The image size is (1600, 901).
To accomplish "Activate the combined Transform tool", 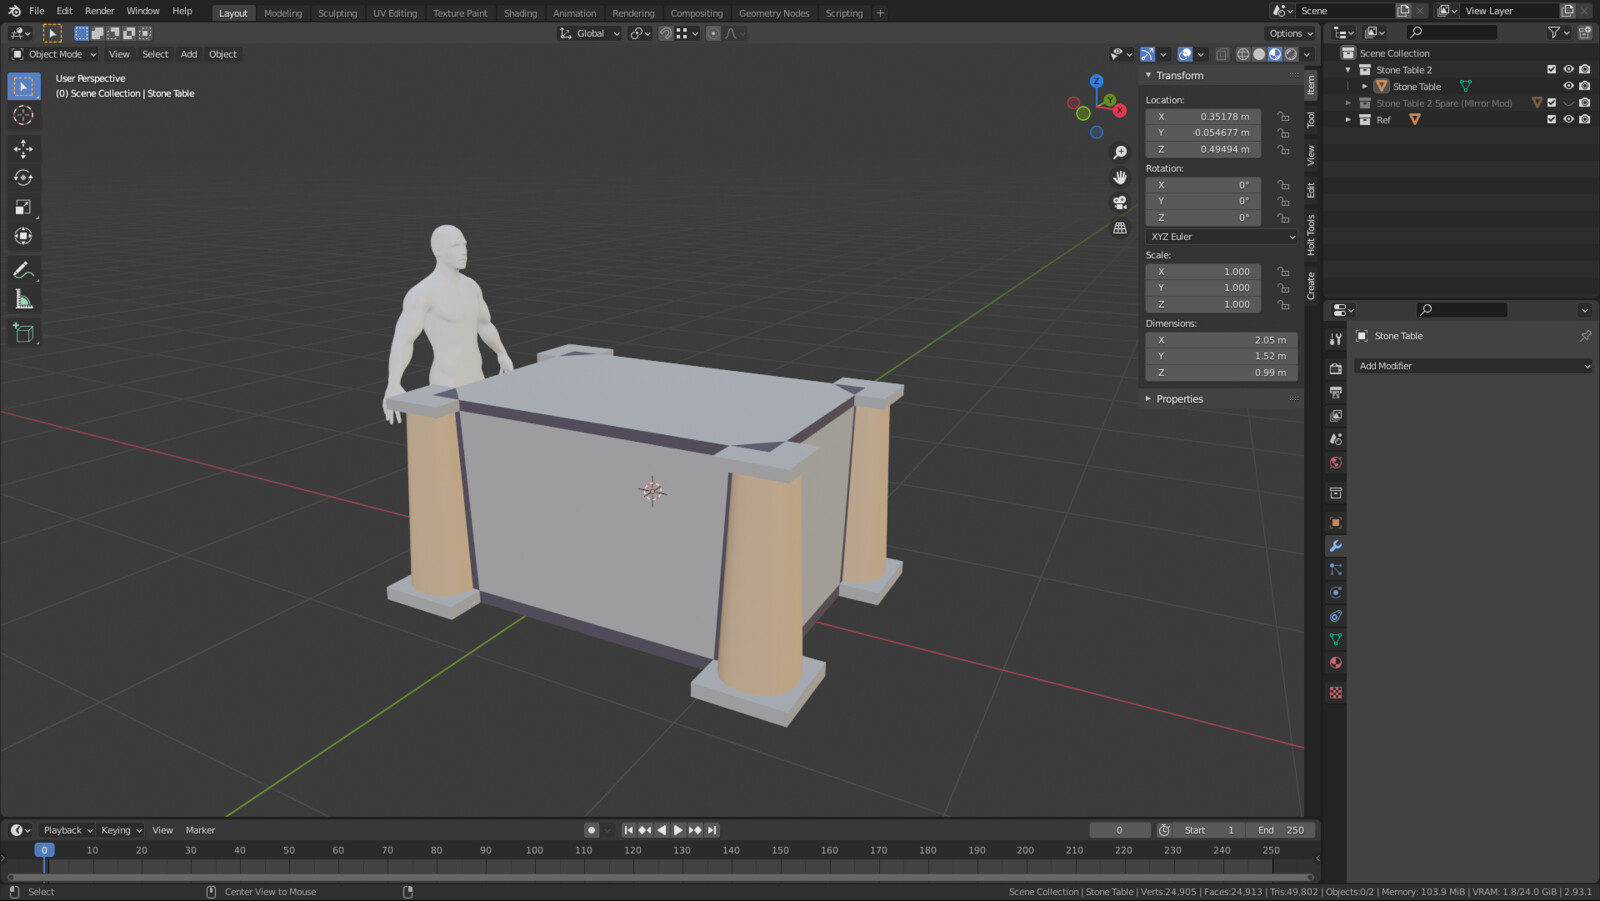I will tap(23, 236).
